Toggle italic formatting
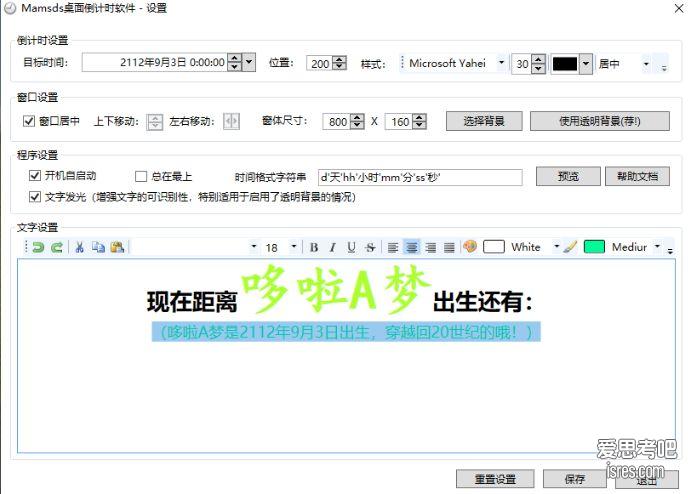 333,248
